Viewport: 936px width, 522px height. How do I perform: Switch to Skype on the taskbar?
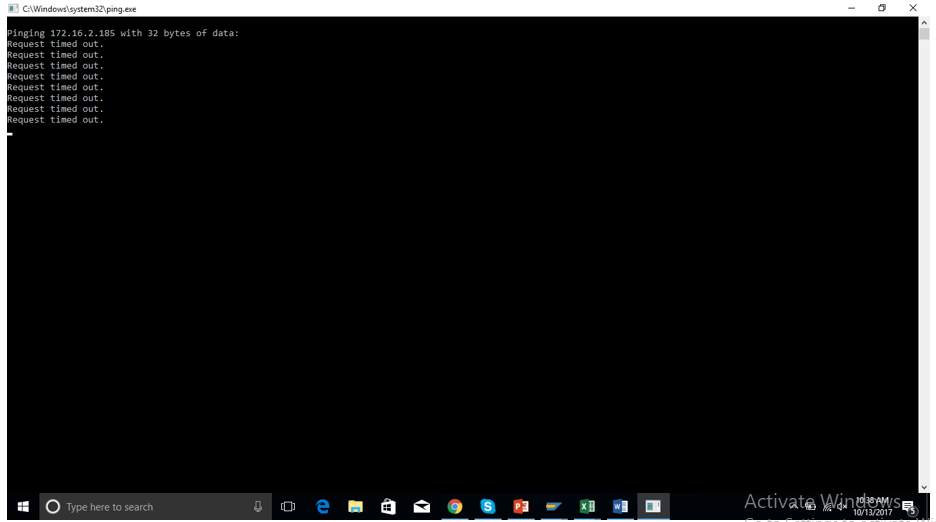point(488,506)
